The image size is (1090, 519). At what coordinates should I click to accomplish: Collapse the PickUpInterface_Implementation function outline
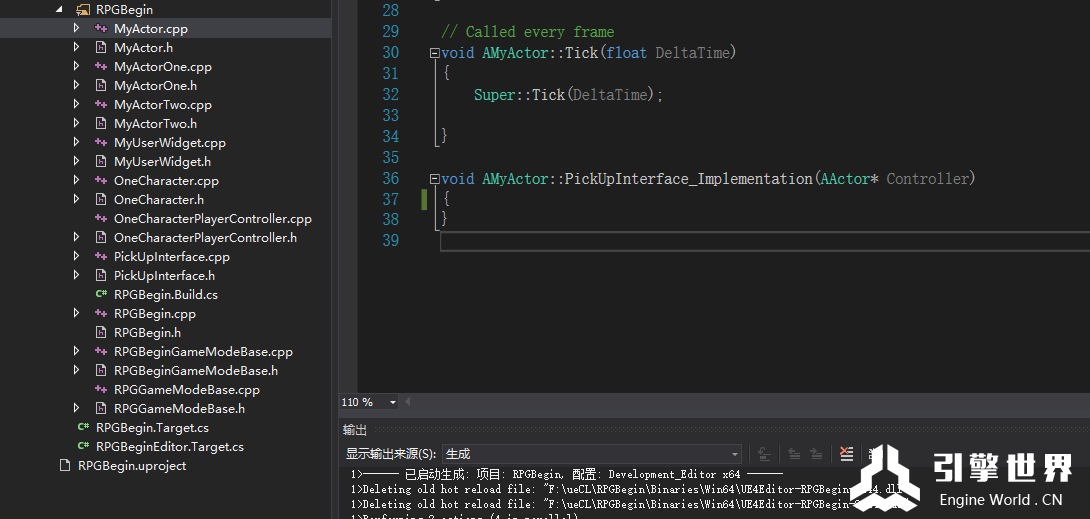(434, 179)
